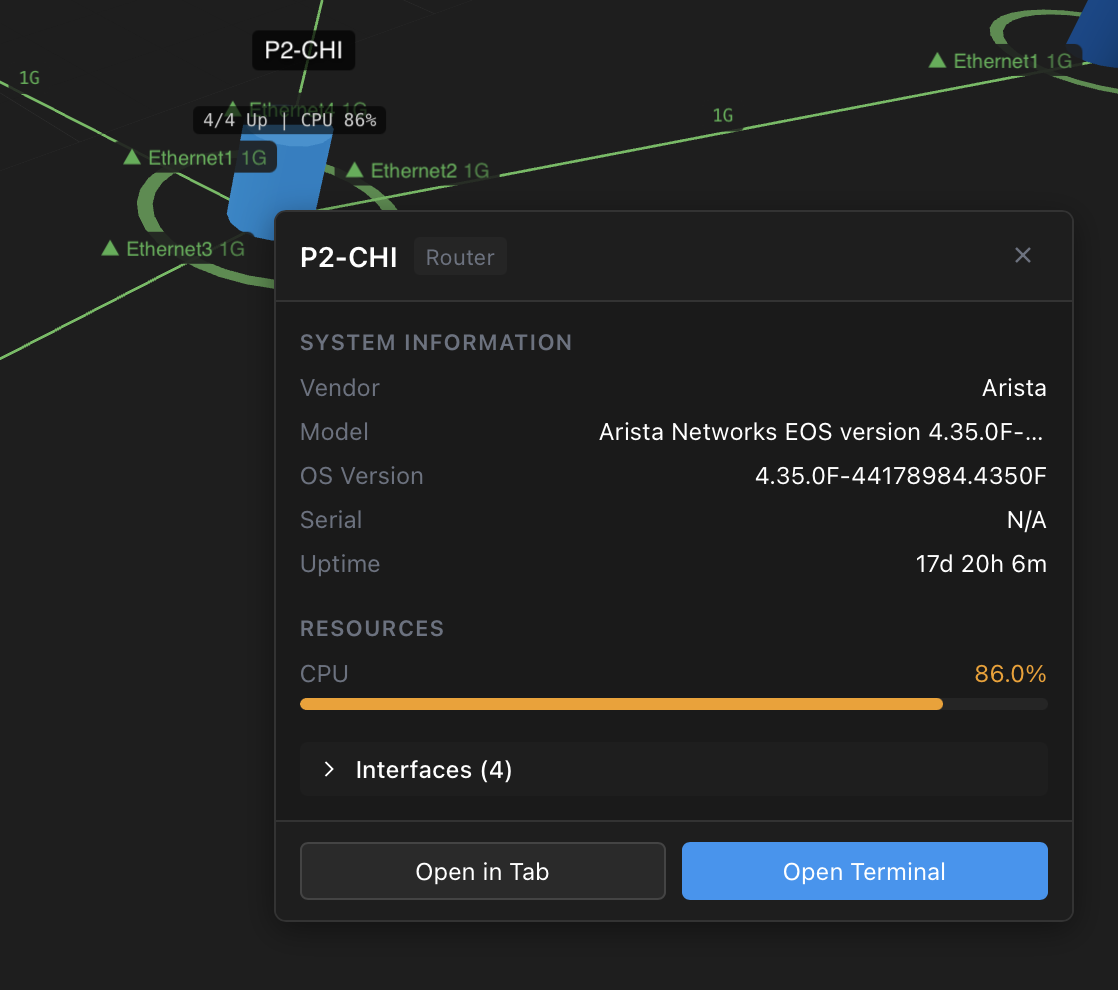The height and width of the screenshot is (990, 1118).
Task: Click the P2-CHI title in the panel header
Action: (x=349, y=257)
